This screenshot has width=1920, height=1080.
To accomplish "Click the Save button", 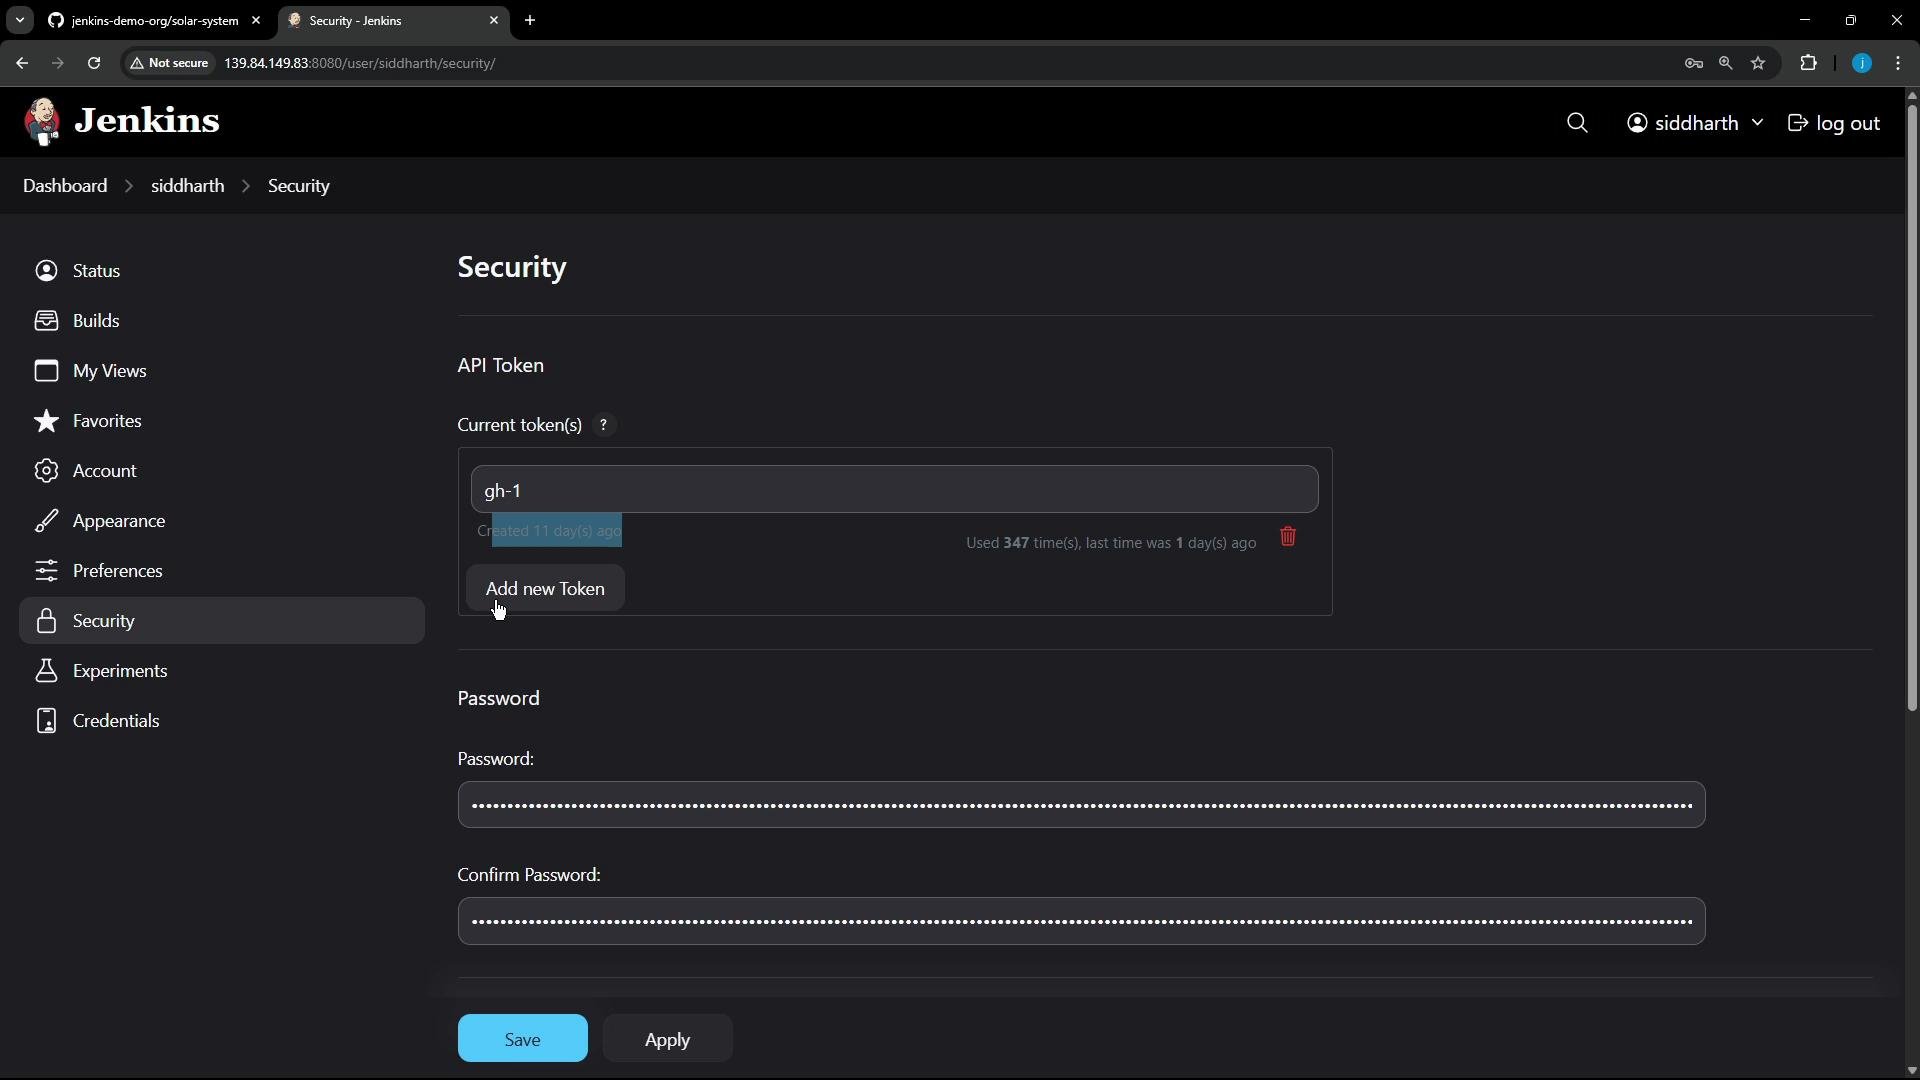I will coord(523,1039).
